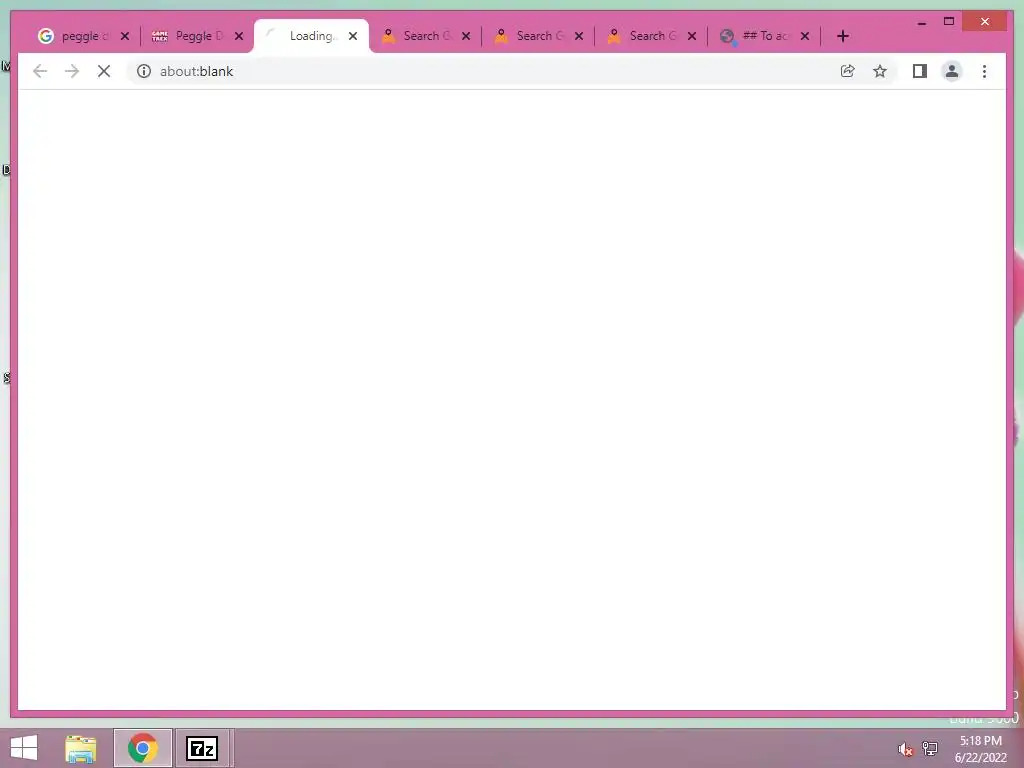Open the taskbar clock showing 5:18 PM
Image resolution: width=1024 pixels, height=768 pixels.
pos(980,749)
